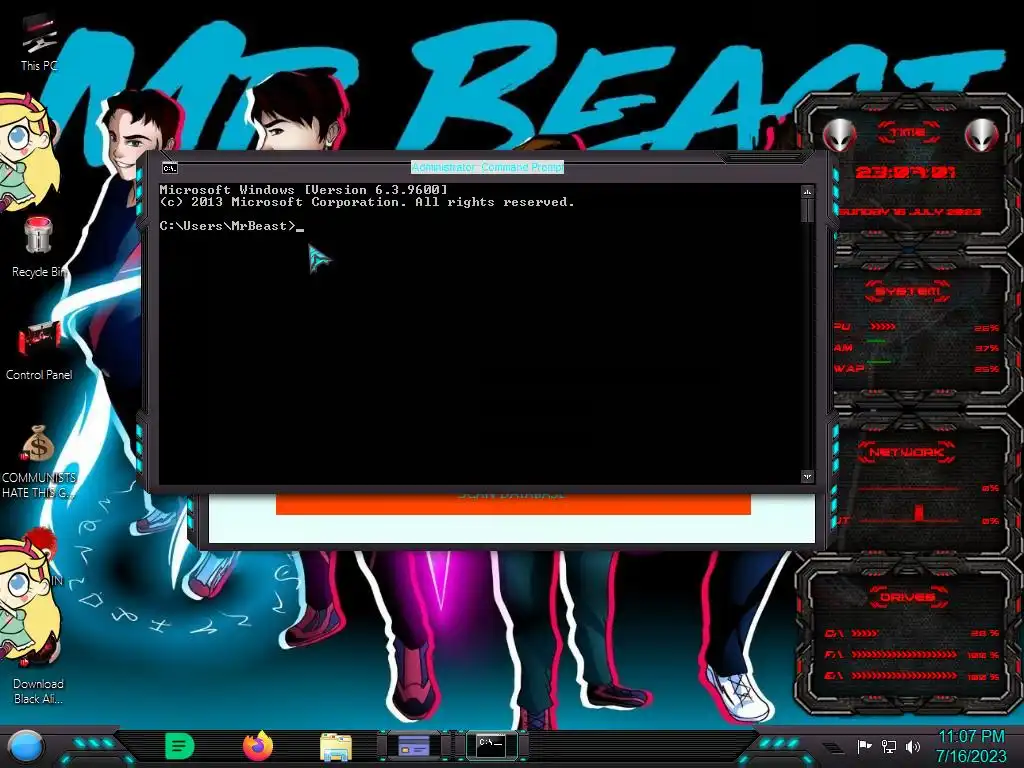Click the C:\Users\MrBeast prompt line
This screenshot has height=768, width=1024.
tap(232, 226)
